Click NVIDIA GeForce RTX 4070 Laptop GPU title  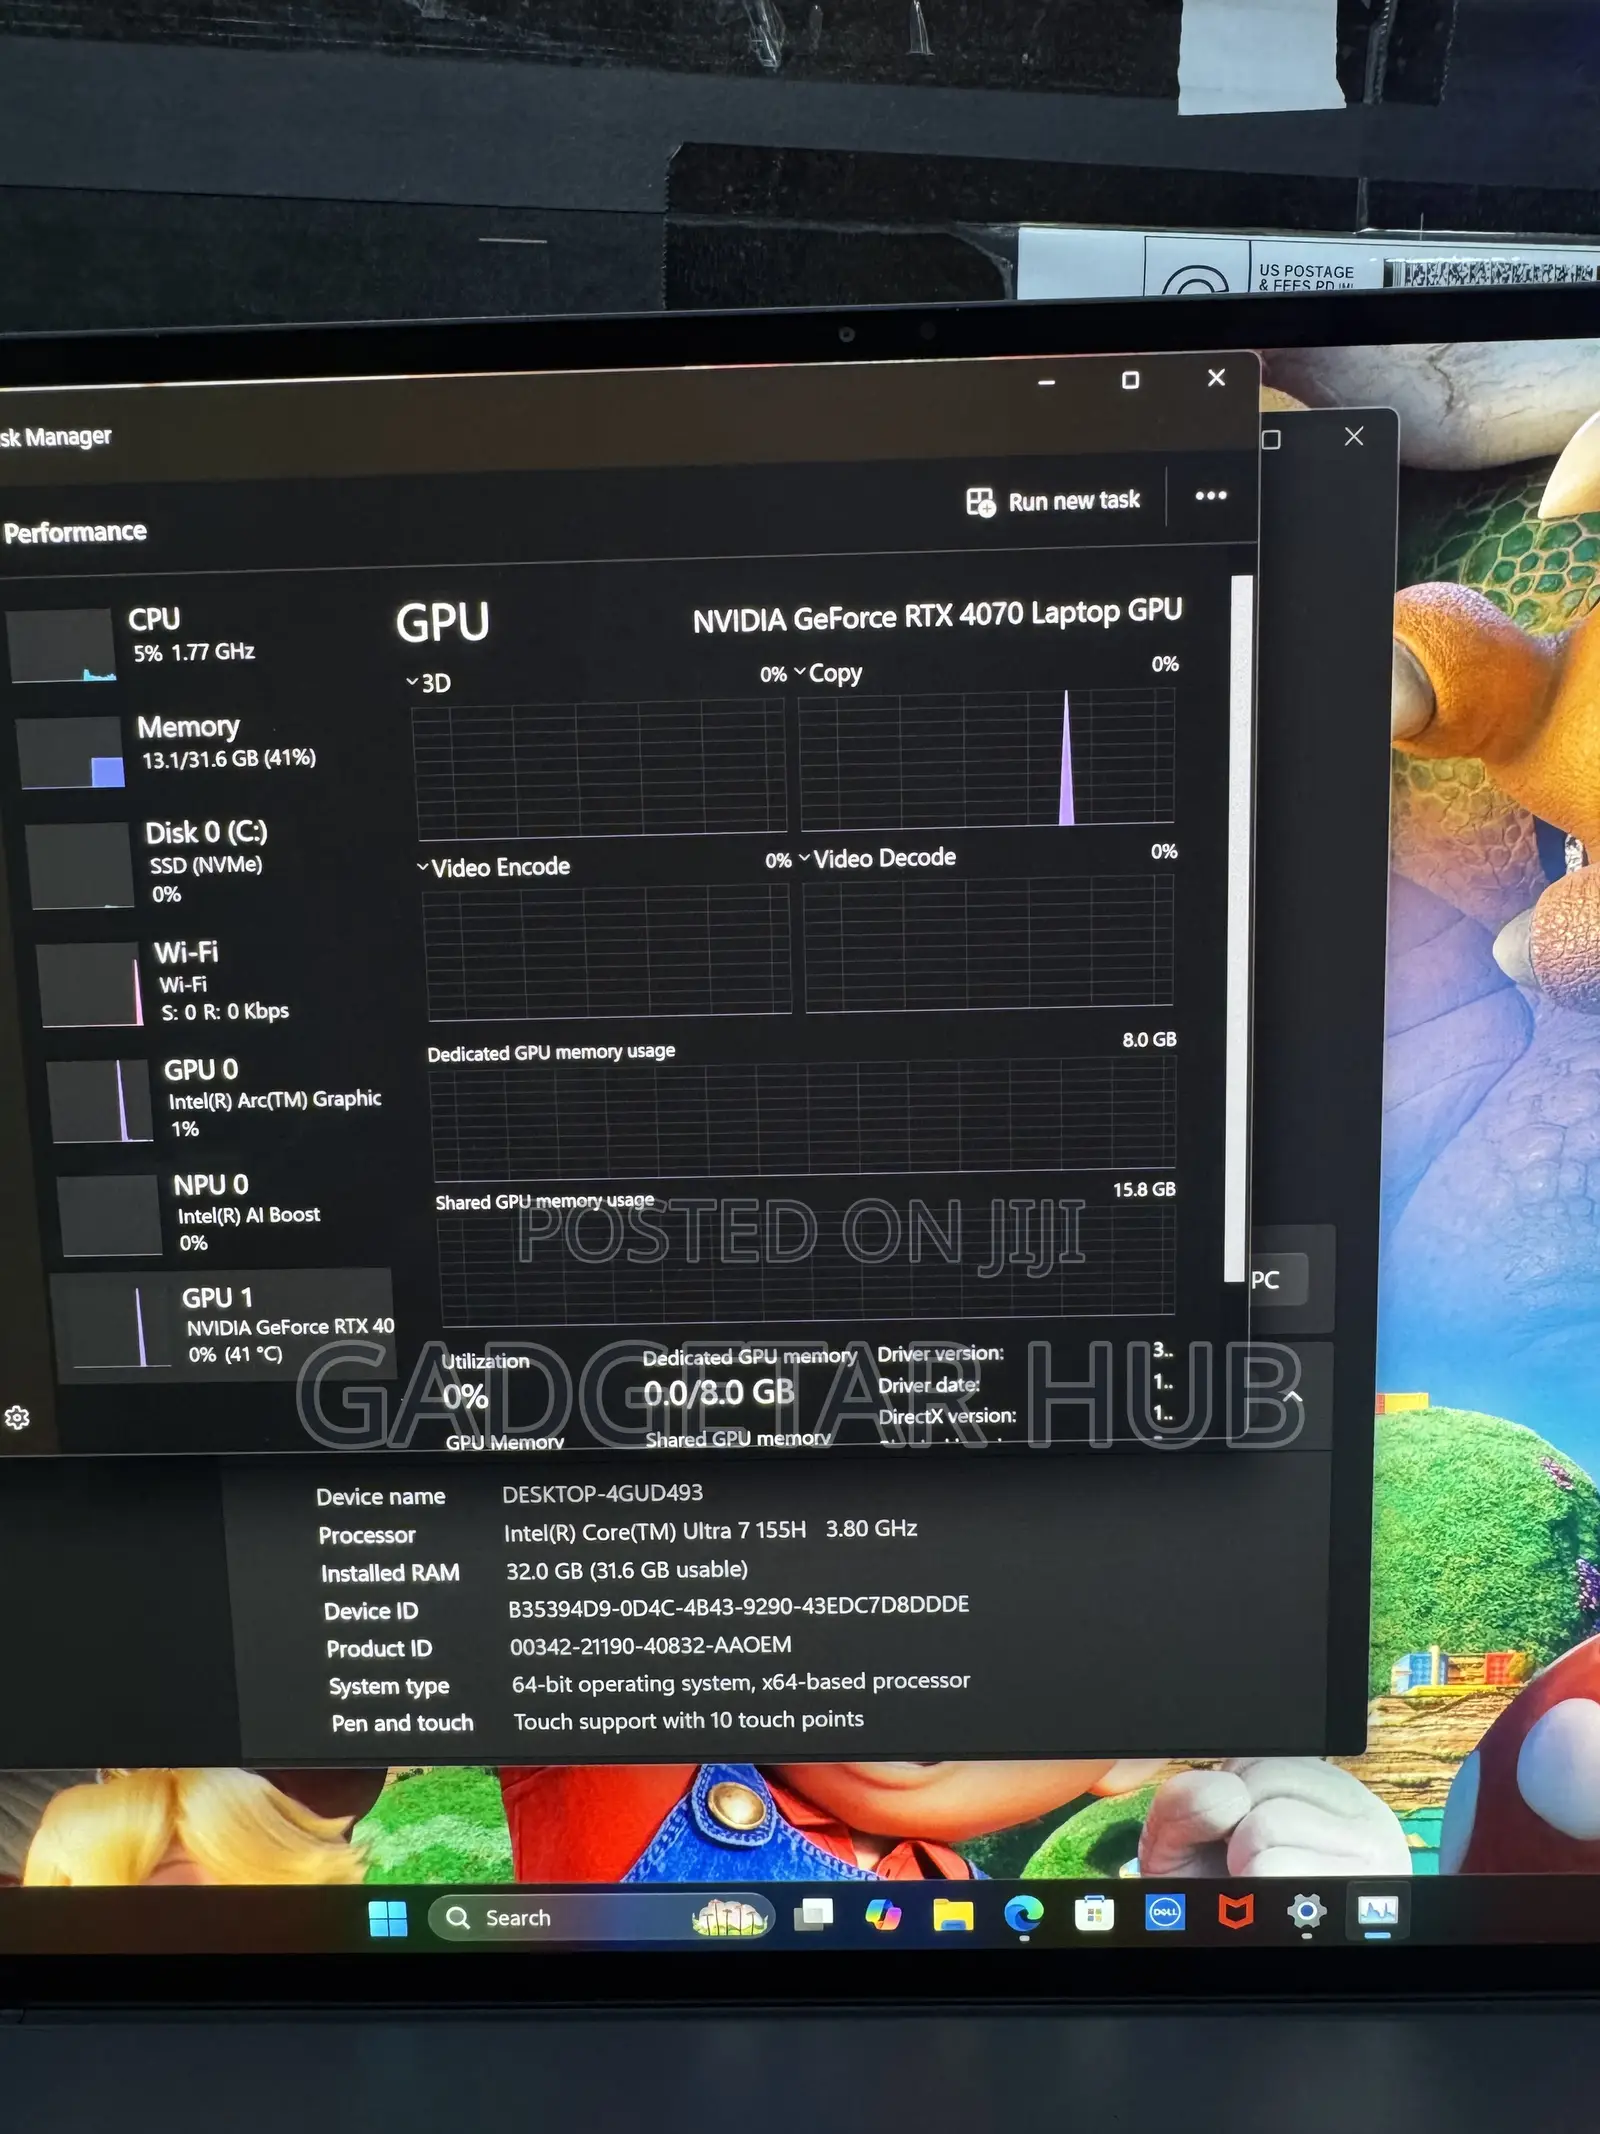938,616
